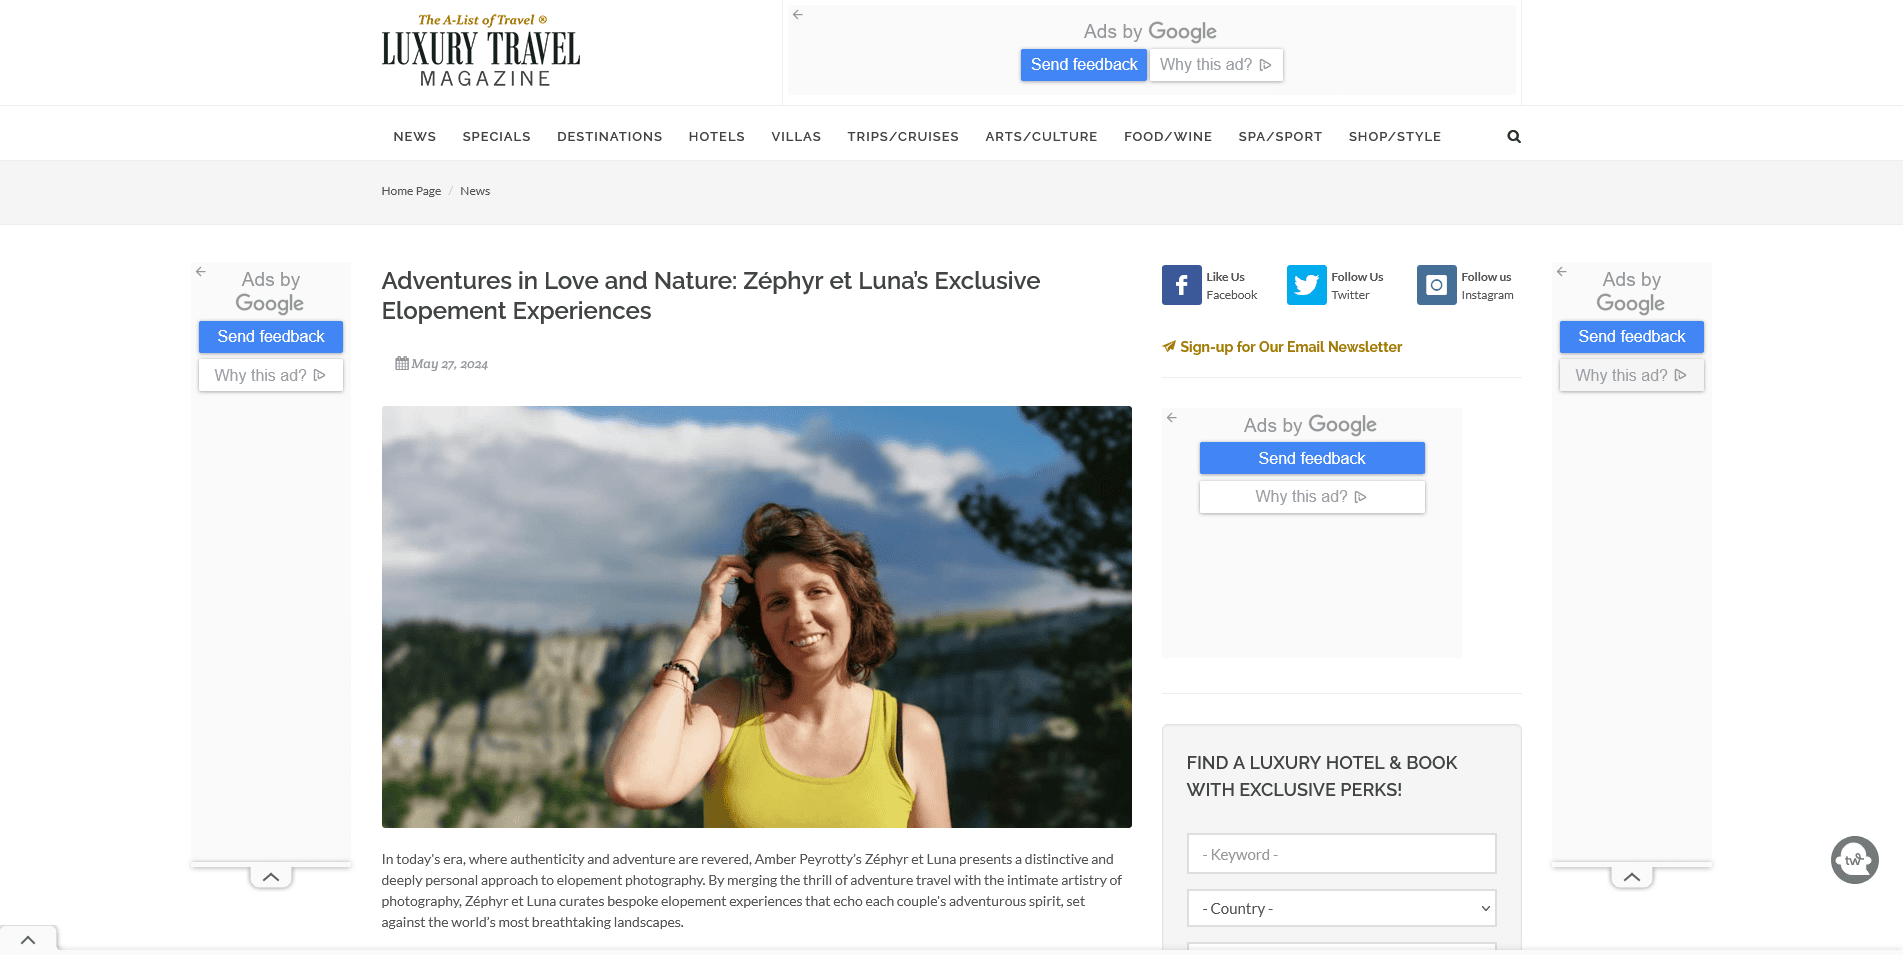This screenshot has height=955, width=1903.
Task: Click the back arrow on left sidebar ad
Action: click(x=201, y=271)
